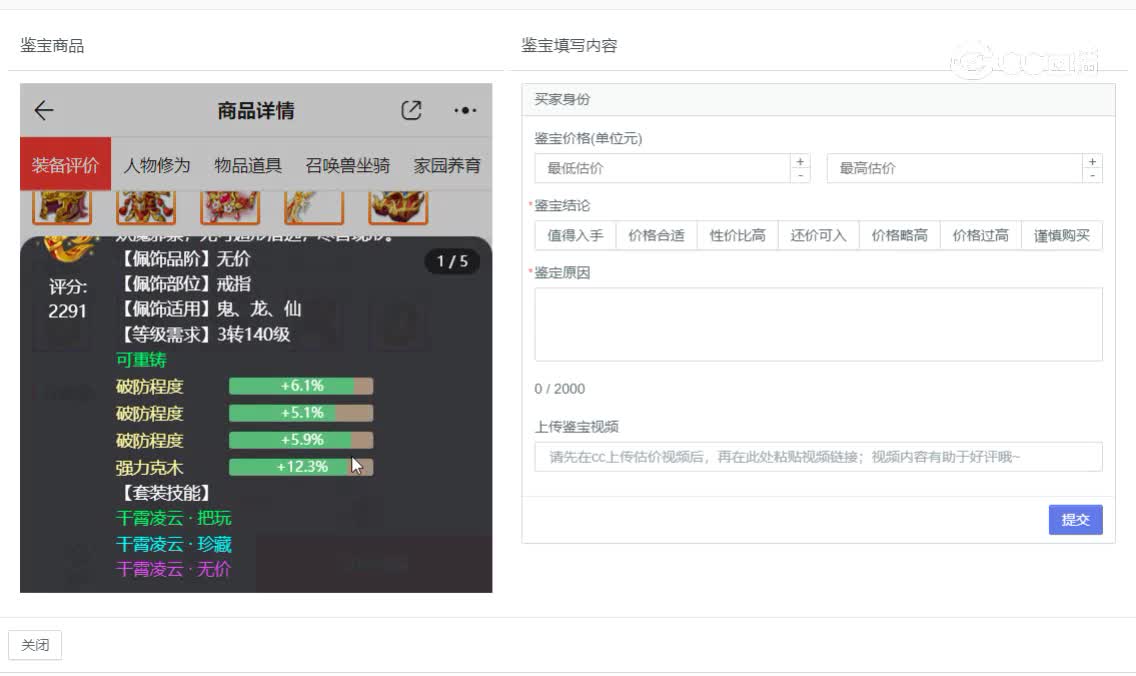
Task: Select 值得入手 conclusion option
Action: (575, 235)
